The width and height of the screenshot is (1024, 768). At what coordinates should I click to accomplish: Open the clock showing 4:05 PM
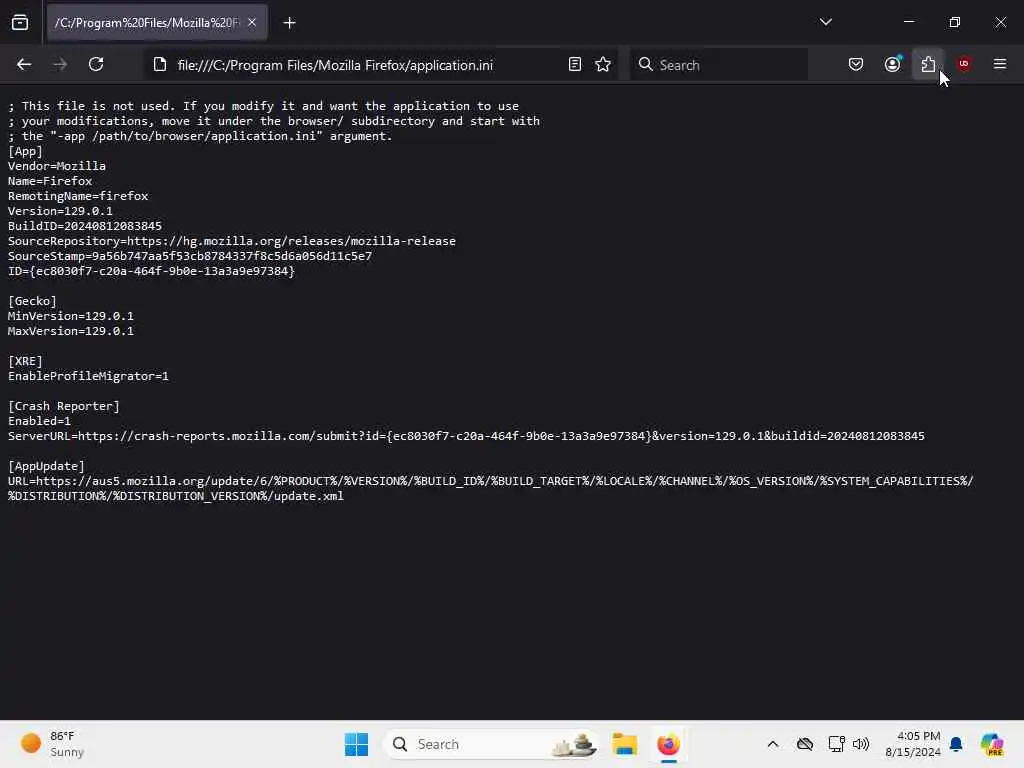[912, 744]
